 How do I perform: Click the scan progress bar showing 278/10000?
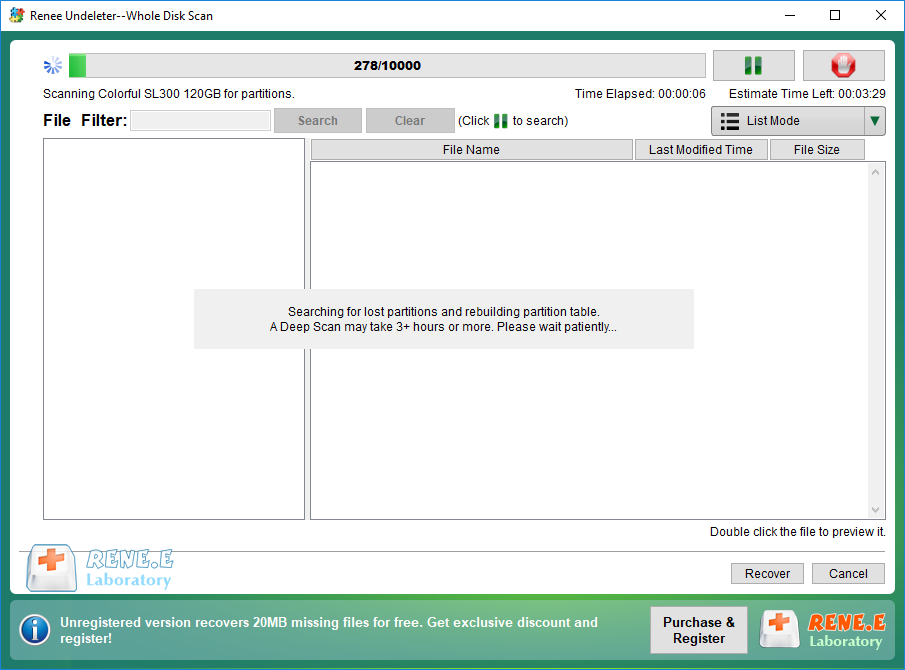click(387, 65)
